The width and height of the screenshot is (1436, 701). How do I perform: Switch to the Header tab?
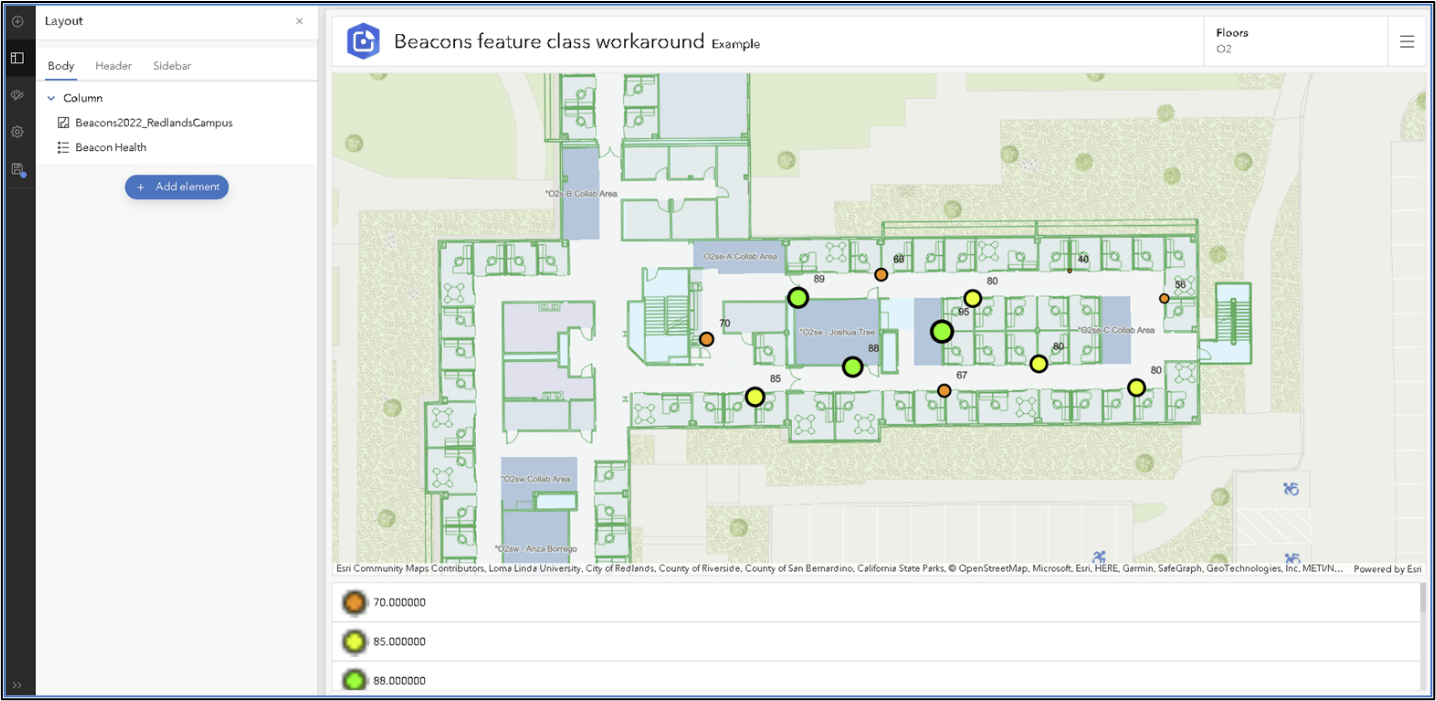[x=113, y=66]
